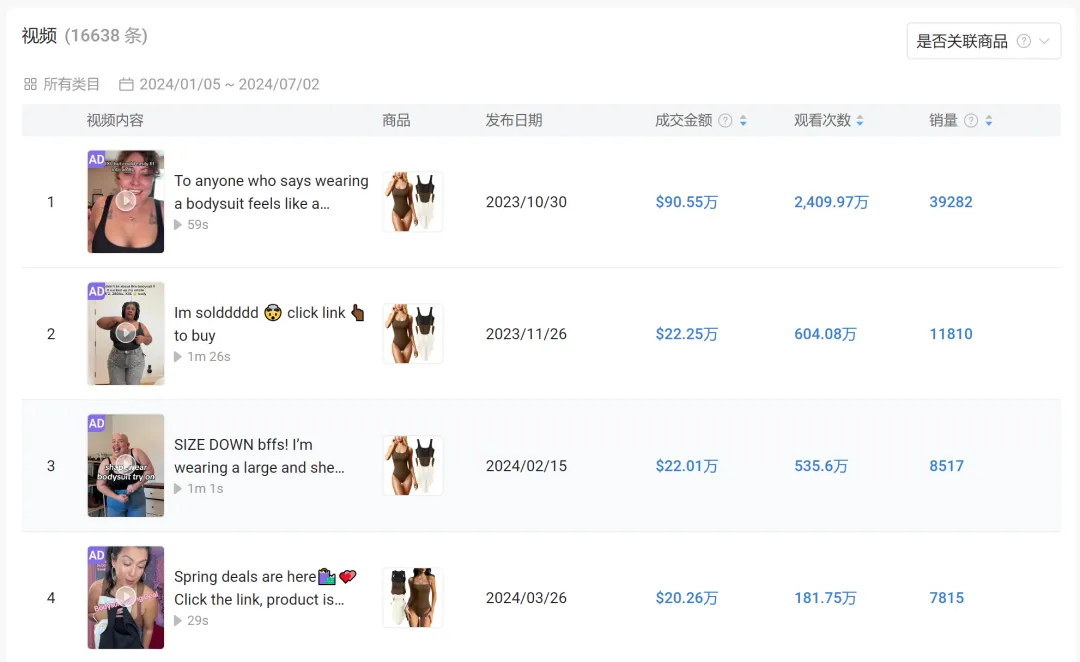This screenshot has height=662, width=1080.
Task: Click the $90.55万 sales amount
Action: tap(686, 202)
